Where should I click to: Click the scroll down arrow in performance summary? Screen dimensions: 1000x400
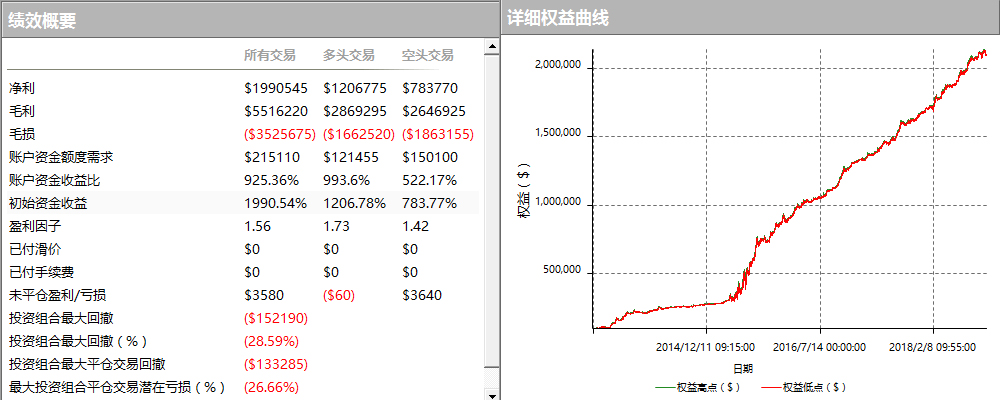(491, 394)
